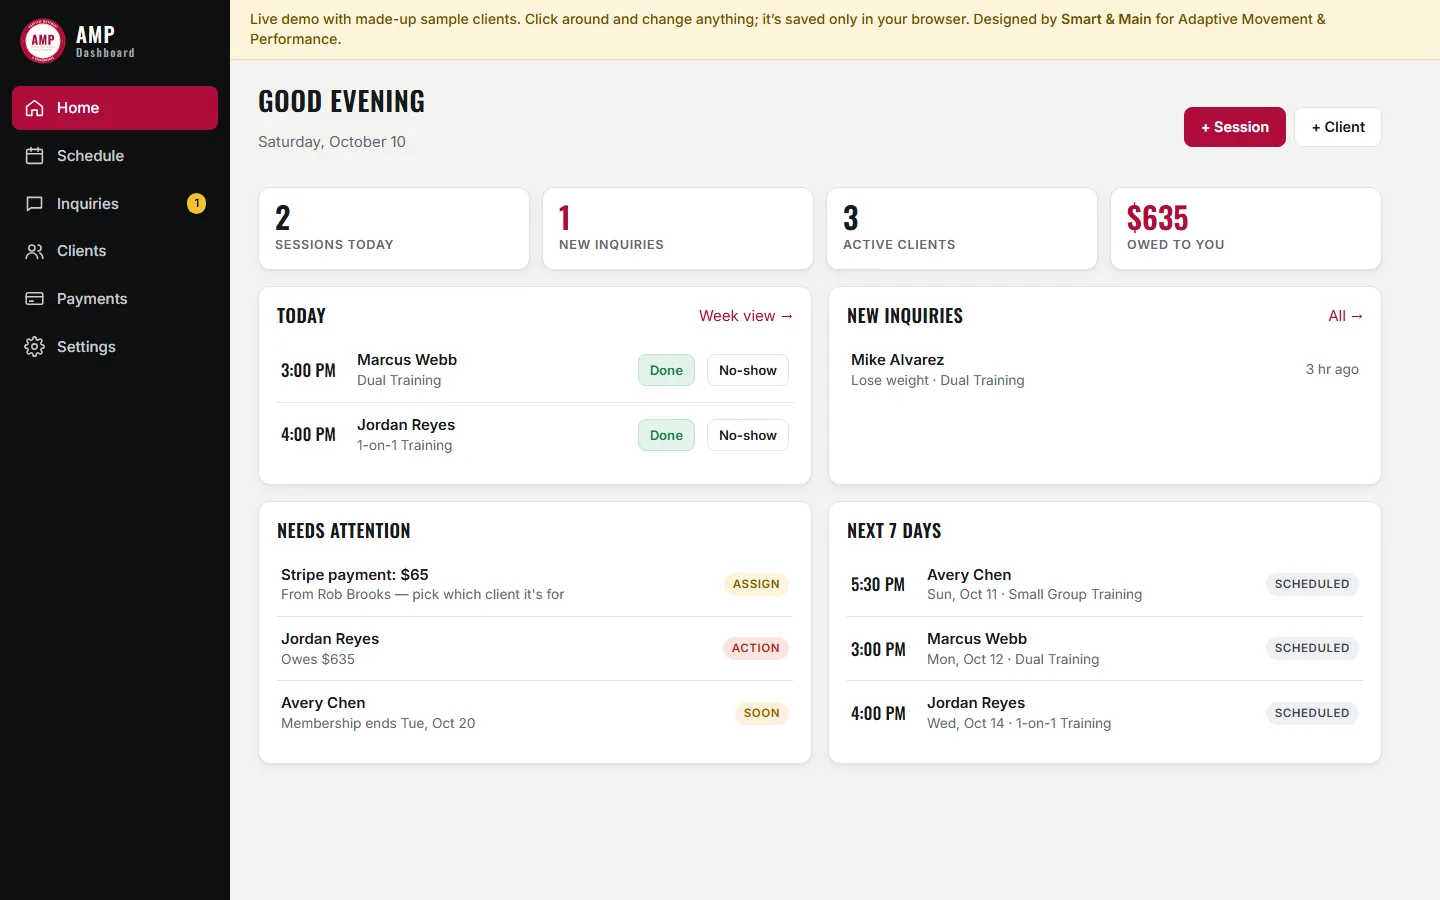The height and width of the screenshot is (900, 1440).
Task: Open Jordan Reyes Owes $635 item
Action: point(535,649)
